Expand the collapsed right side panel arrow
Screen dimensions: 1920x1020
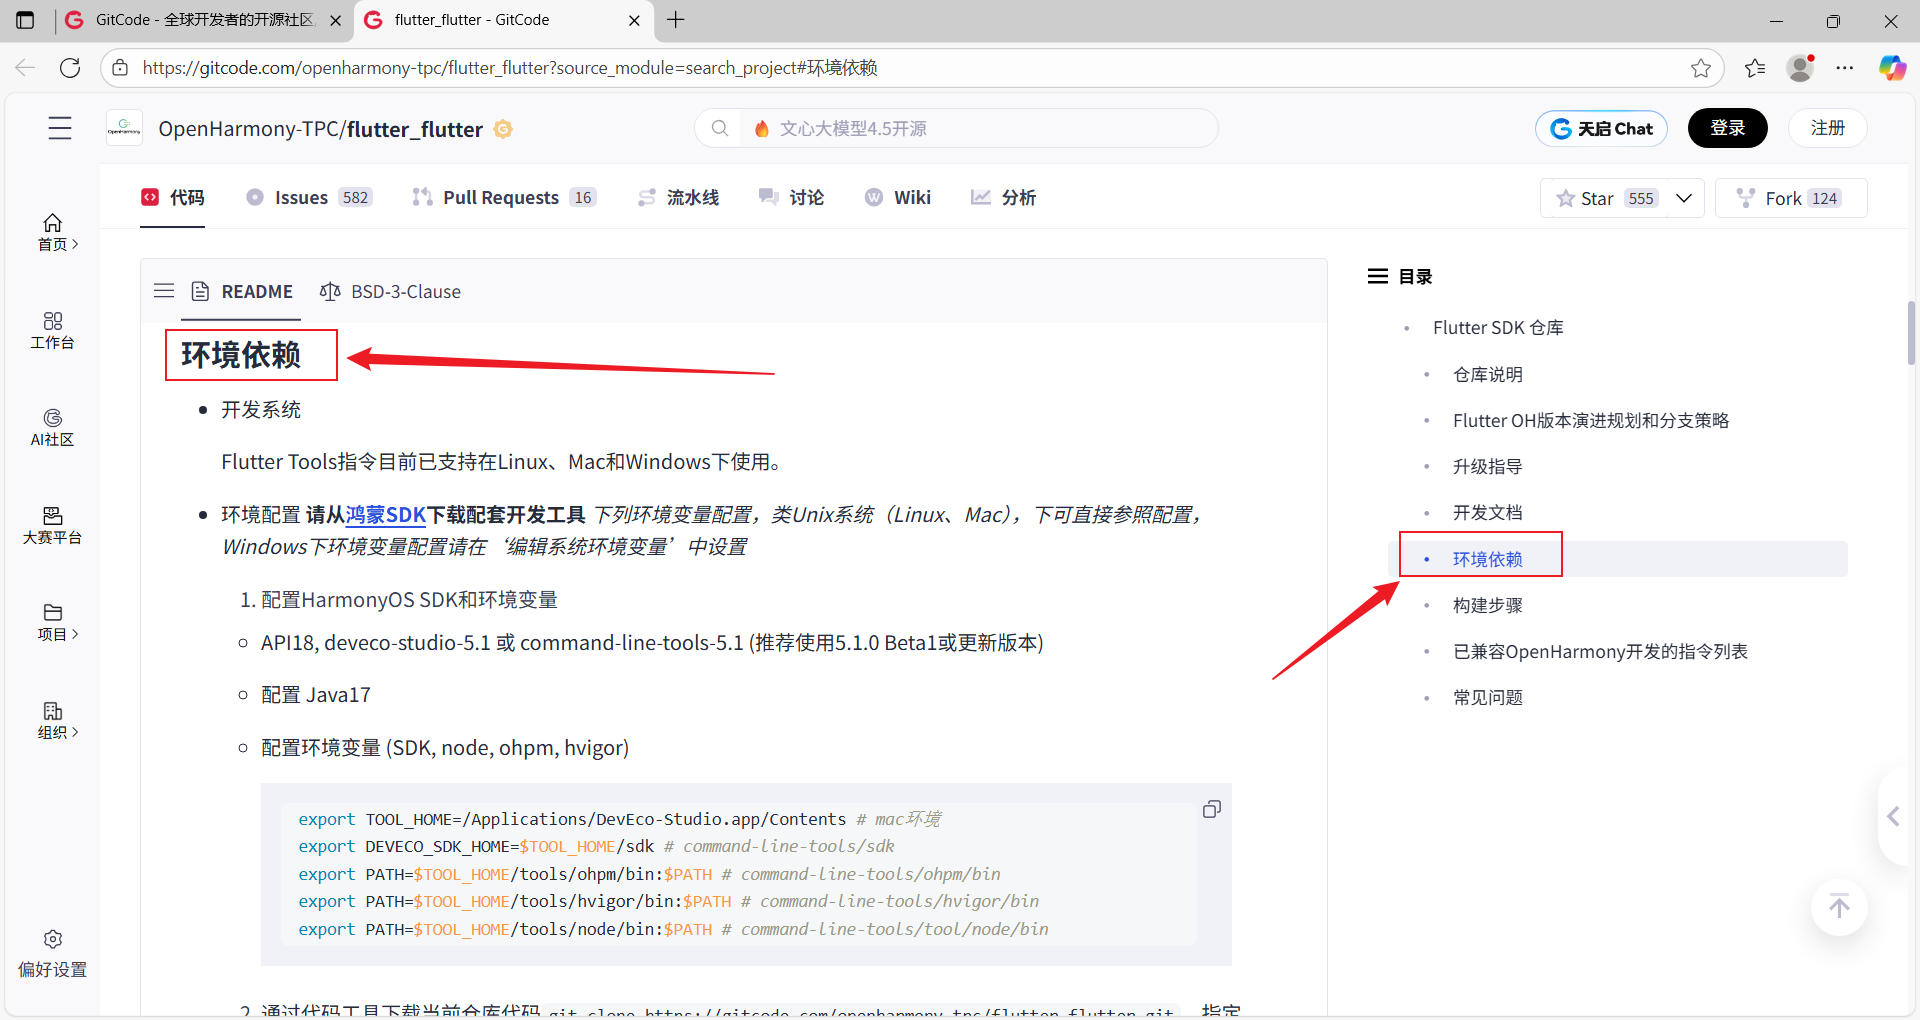click(1893, 817)
